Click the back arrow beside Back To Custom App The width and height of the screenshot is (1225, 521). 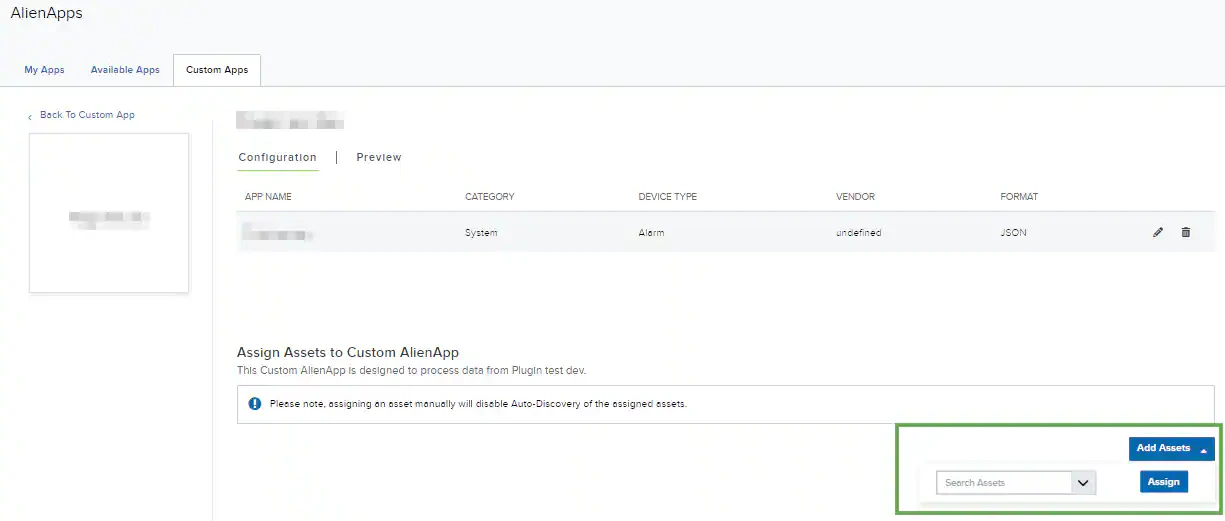click(30, 116)
